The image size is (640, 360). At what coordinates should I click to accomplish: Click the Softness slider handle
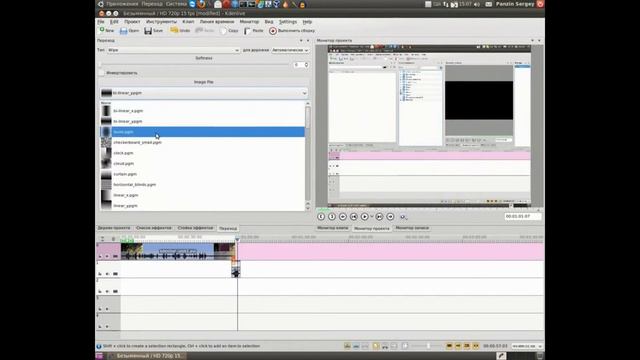pyautogui.click(x=101, y=65)
